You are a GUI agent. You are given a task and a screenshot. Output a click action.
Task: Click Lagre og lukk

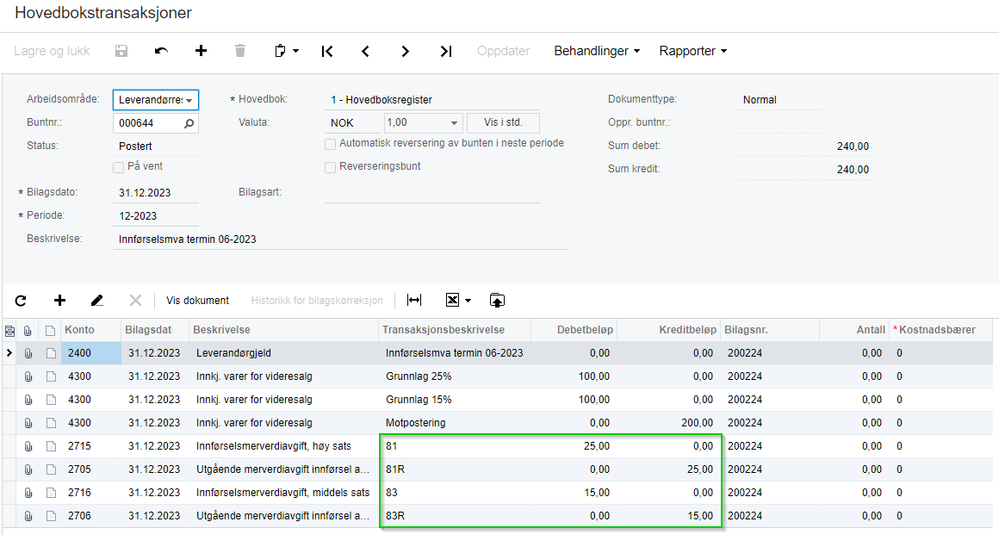[x=52, y=51]
